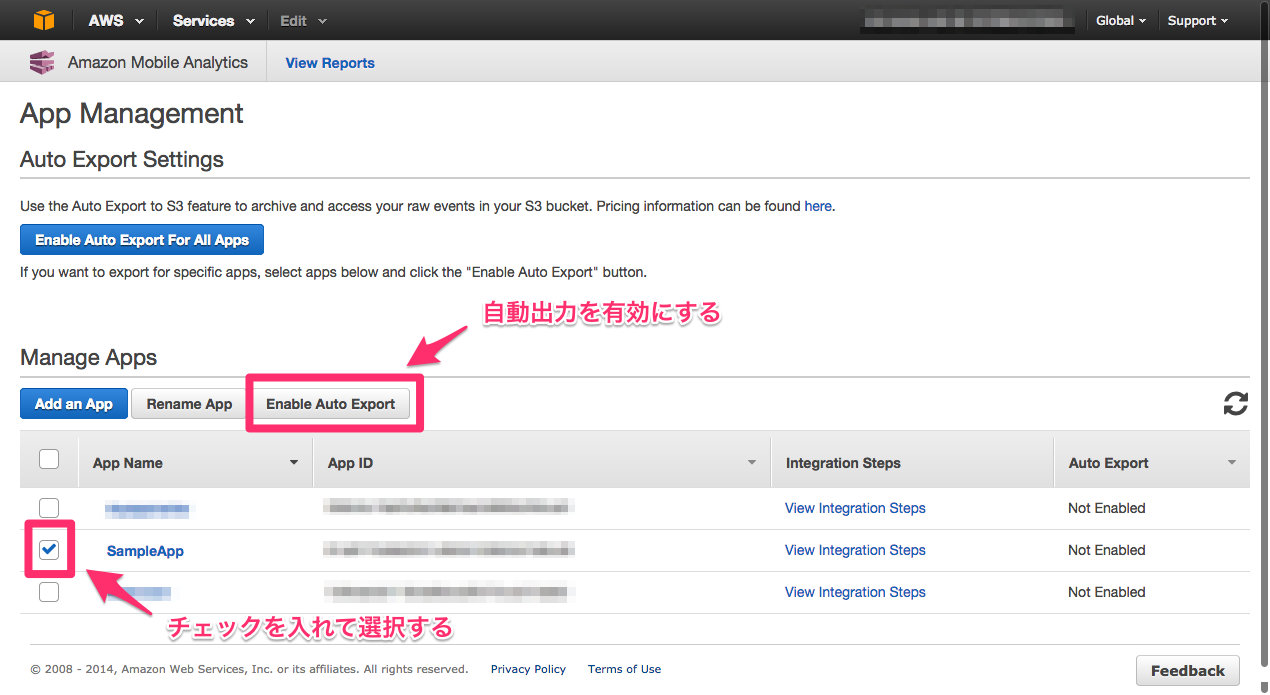Click the Feedback button
Image resolution: width=1270 pixels, height=695 pixels.
1187,670
